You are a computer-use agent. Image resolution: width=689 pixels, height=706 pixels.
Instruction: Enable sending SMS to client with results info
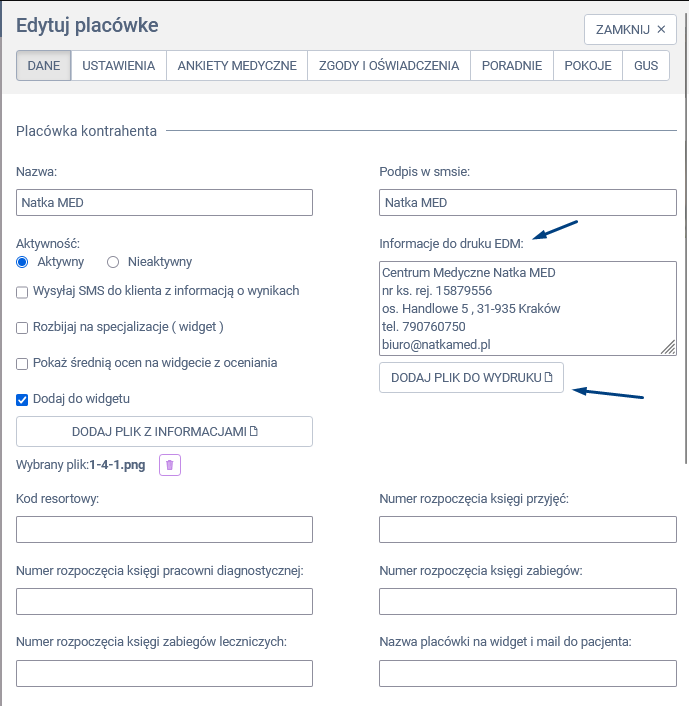point(23,292)
